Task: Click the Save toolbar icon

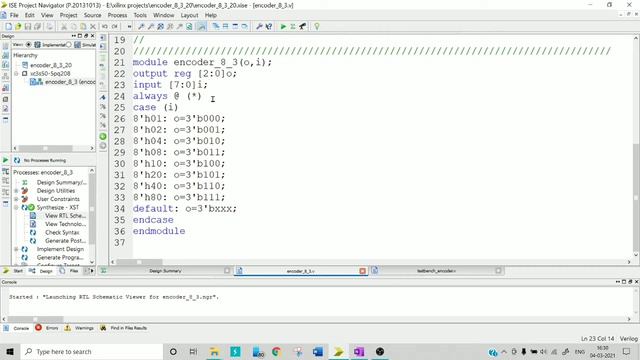Action: pos(28,27)
